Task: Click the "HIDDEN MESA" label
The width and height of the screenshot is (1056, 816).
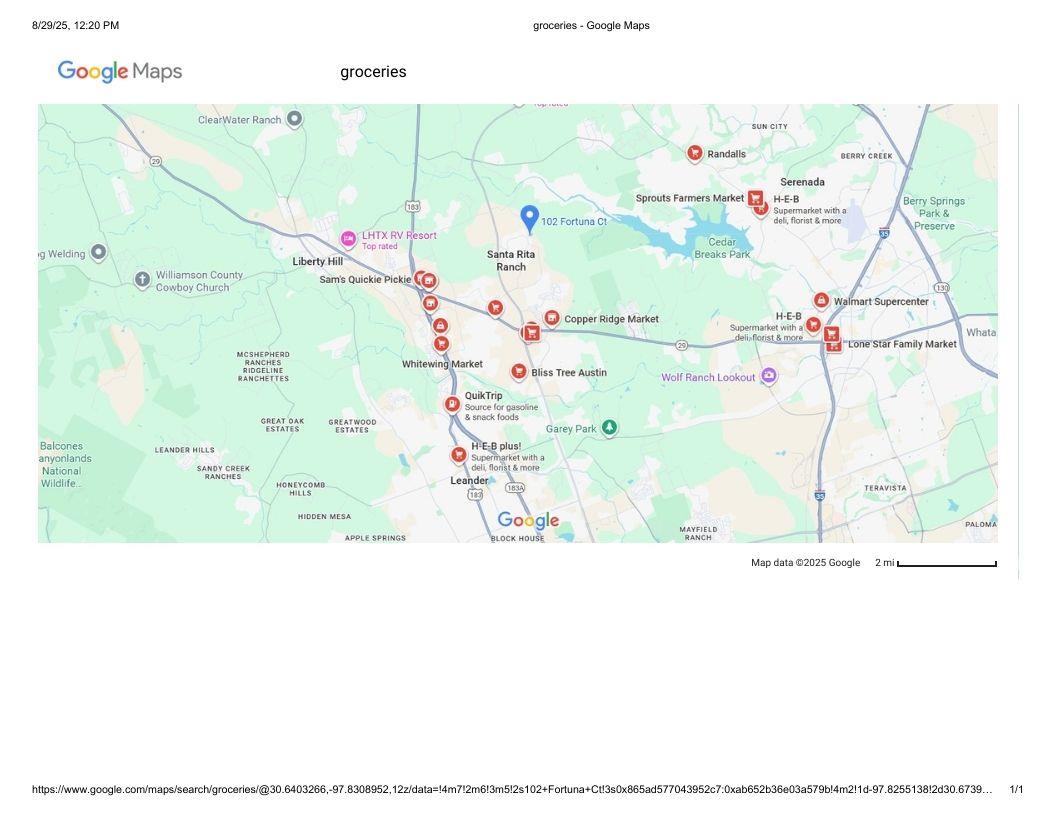Action: [x=325, y=516]
